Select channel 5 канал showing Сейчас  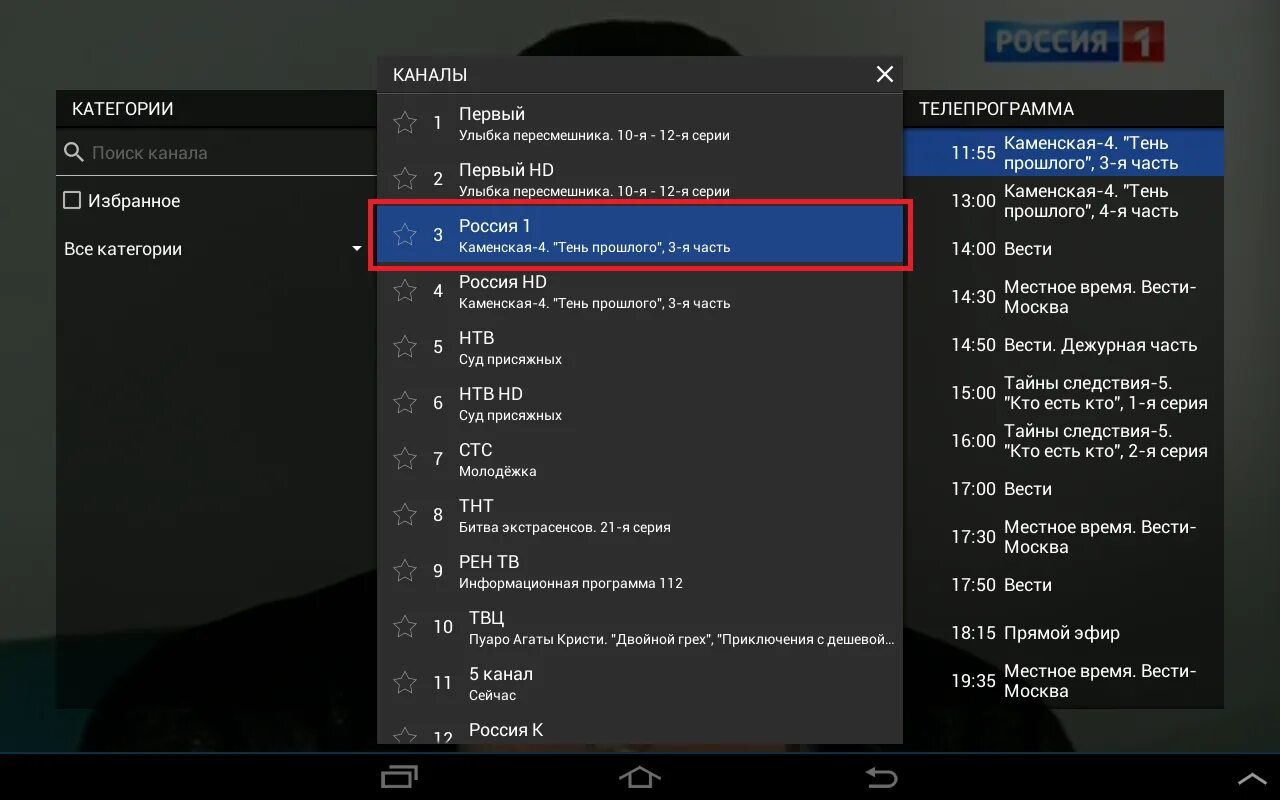pos(640,684)
